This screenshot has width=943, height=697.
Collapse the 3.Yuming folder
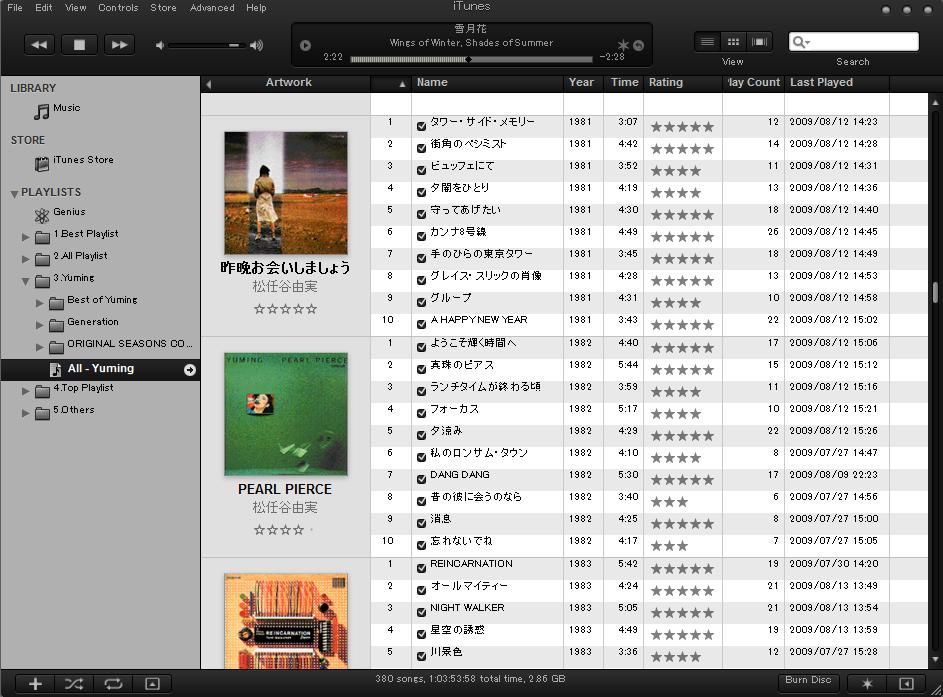[x=25, y=281]
